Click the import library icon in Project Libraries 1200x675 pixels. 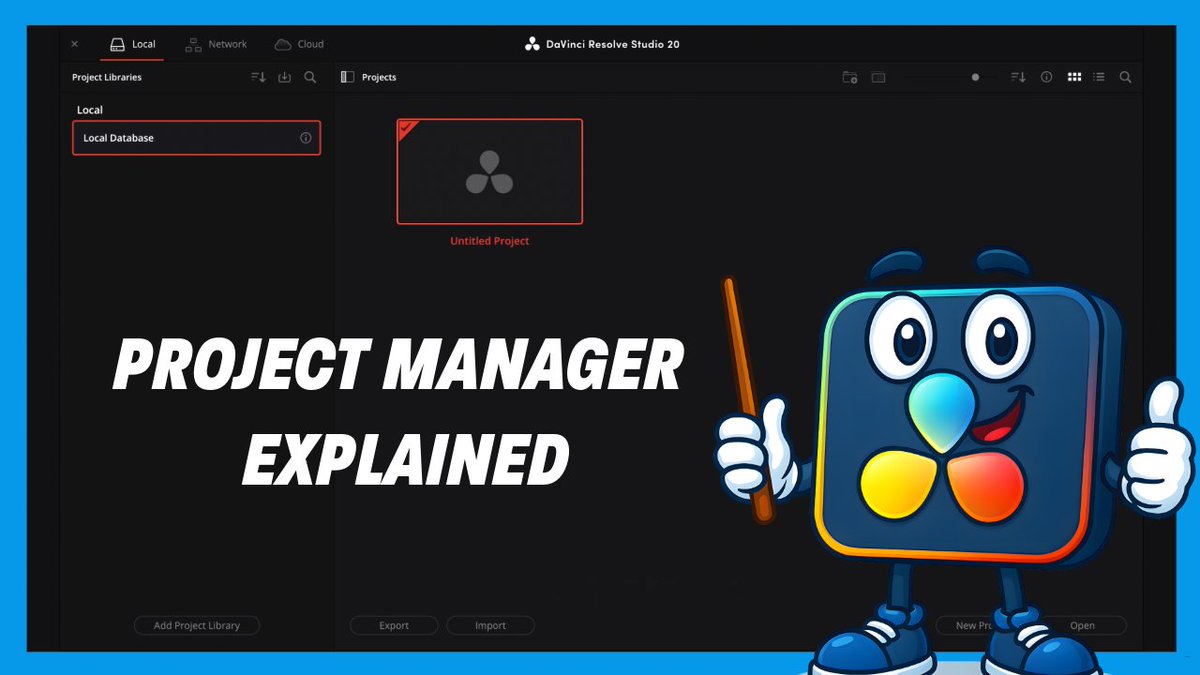point(284,76)
